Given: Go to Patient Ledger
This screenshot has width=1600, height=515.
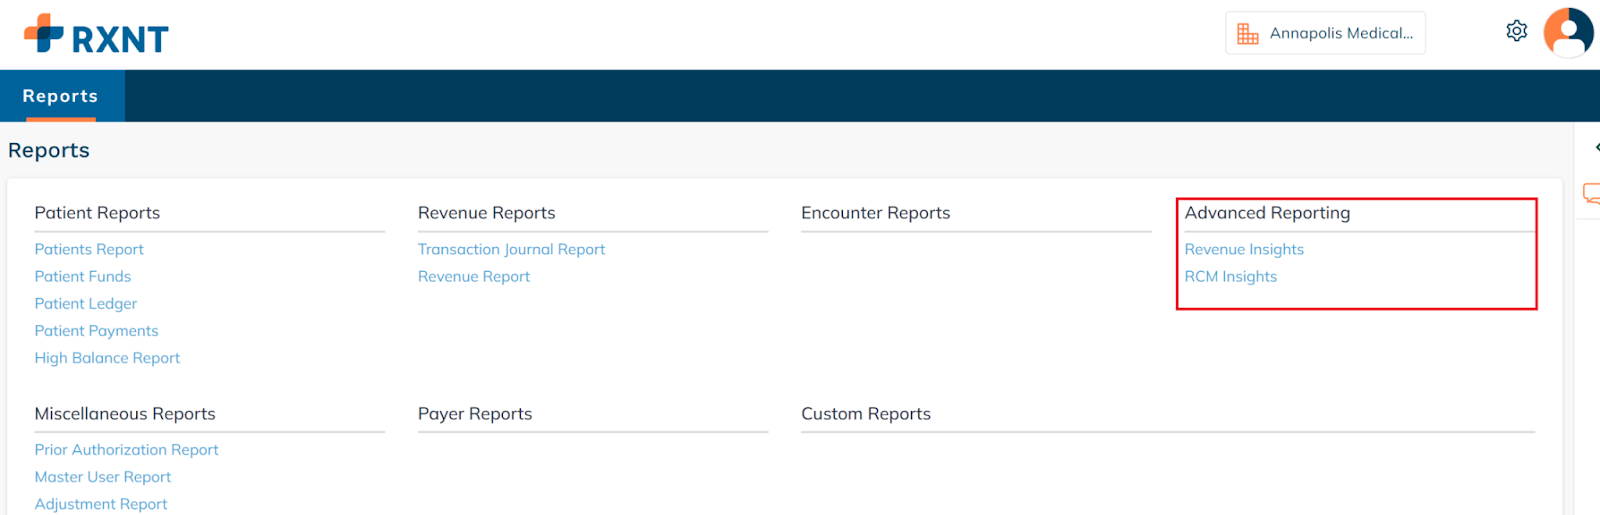Looking at the screenshot, I should 86,303.
